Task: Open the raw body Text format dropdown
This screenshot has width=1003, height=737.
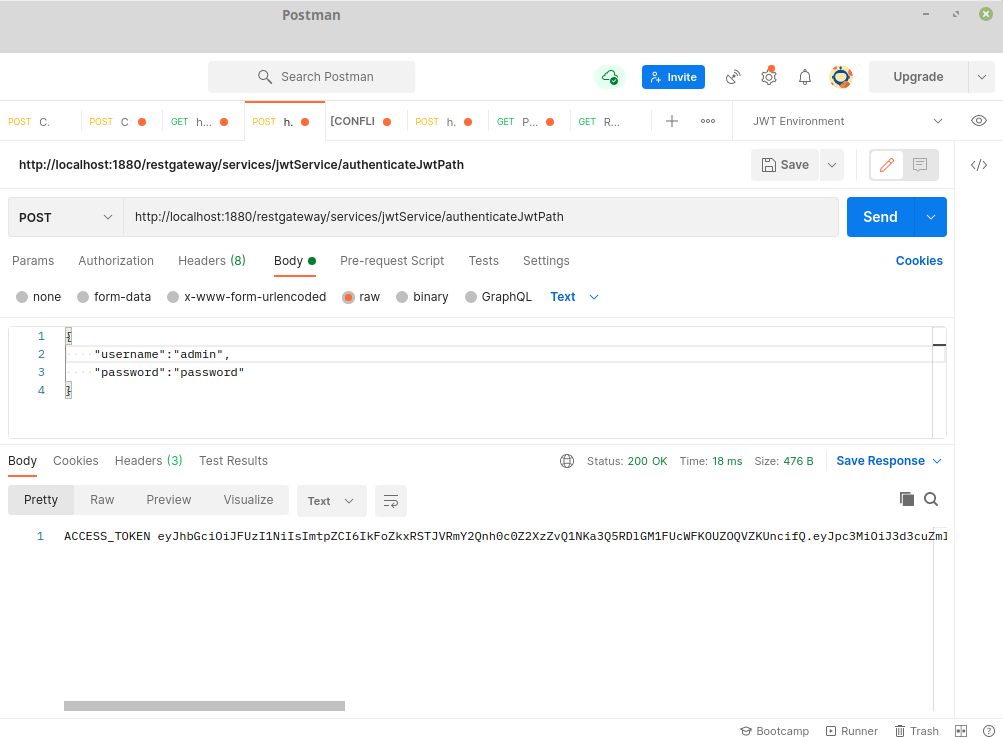Action: click(574, 297)
